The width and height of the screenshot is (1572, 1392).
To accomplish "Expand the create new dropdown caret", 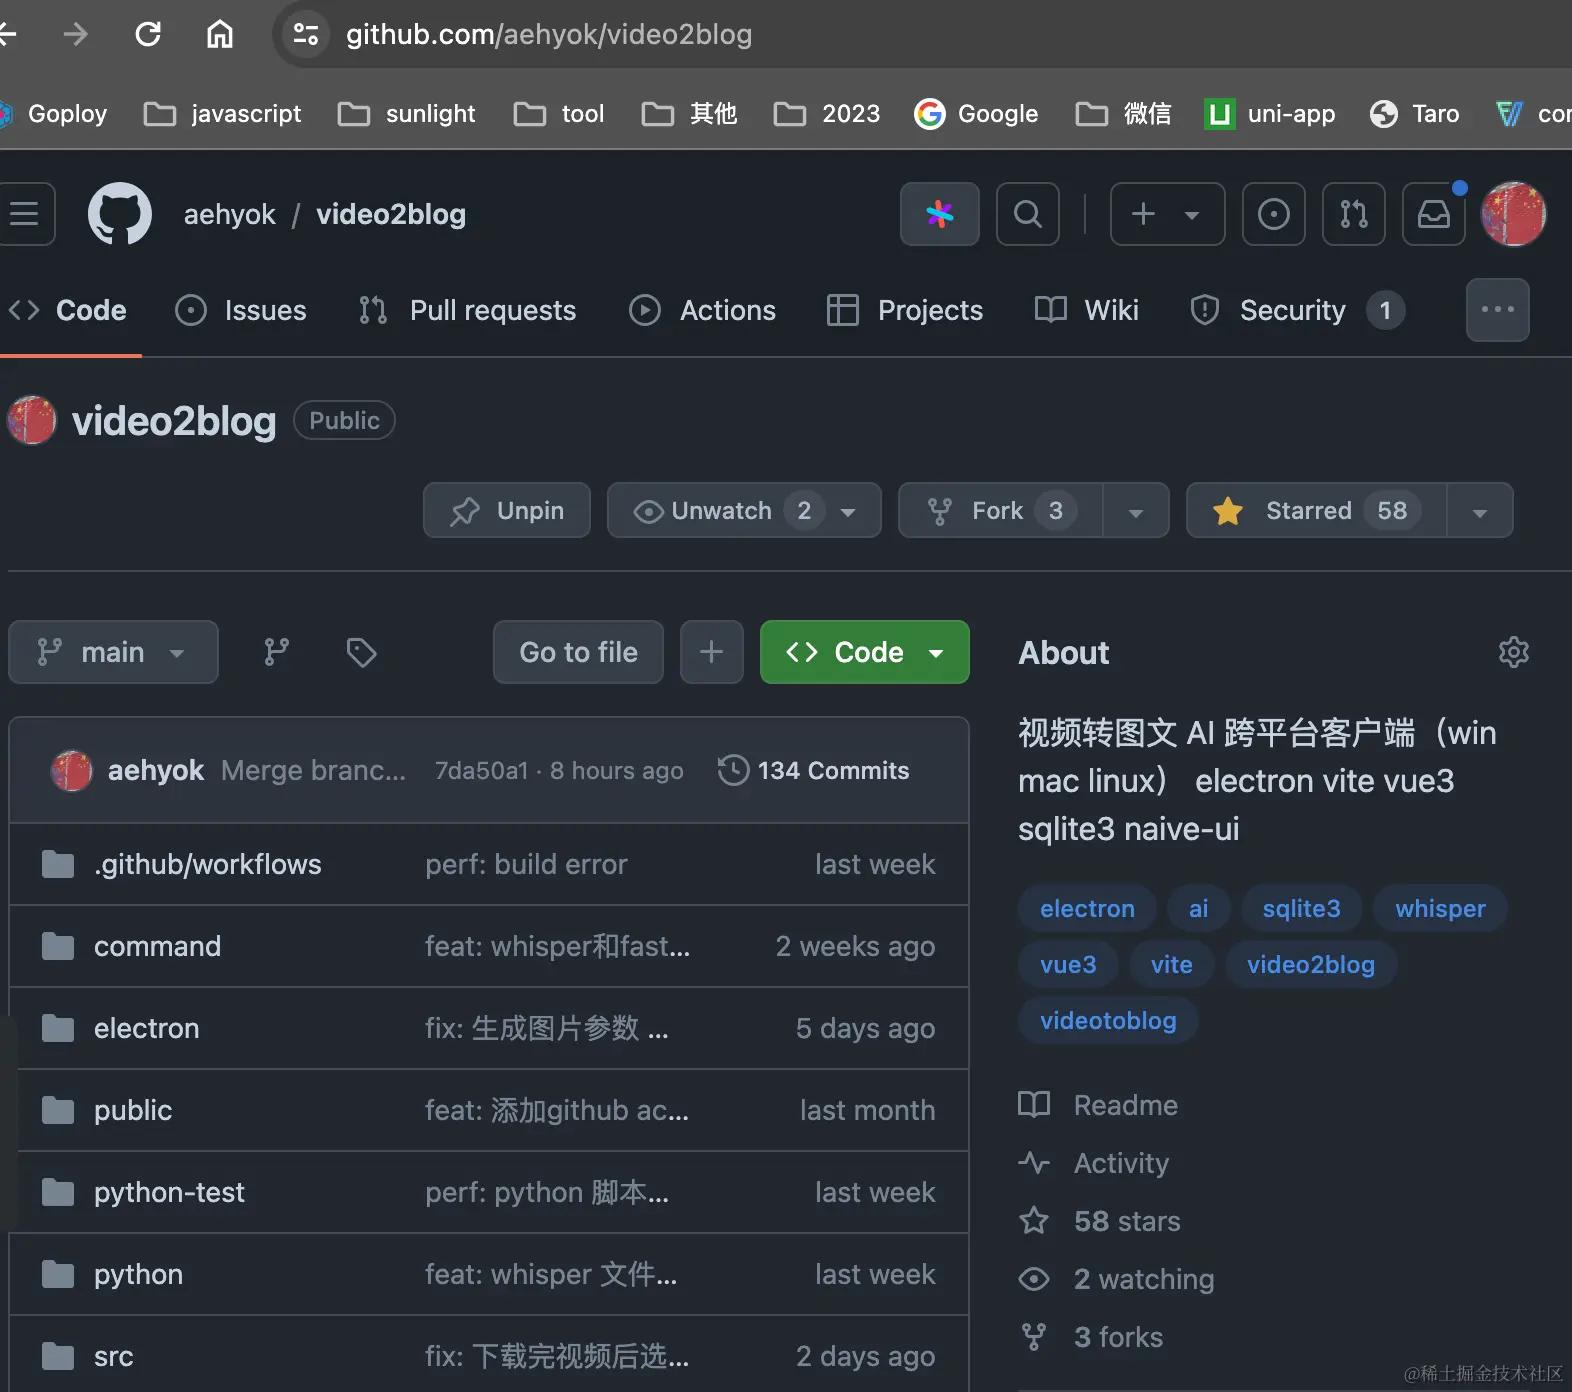I will tap(1192, 214).
